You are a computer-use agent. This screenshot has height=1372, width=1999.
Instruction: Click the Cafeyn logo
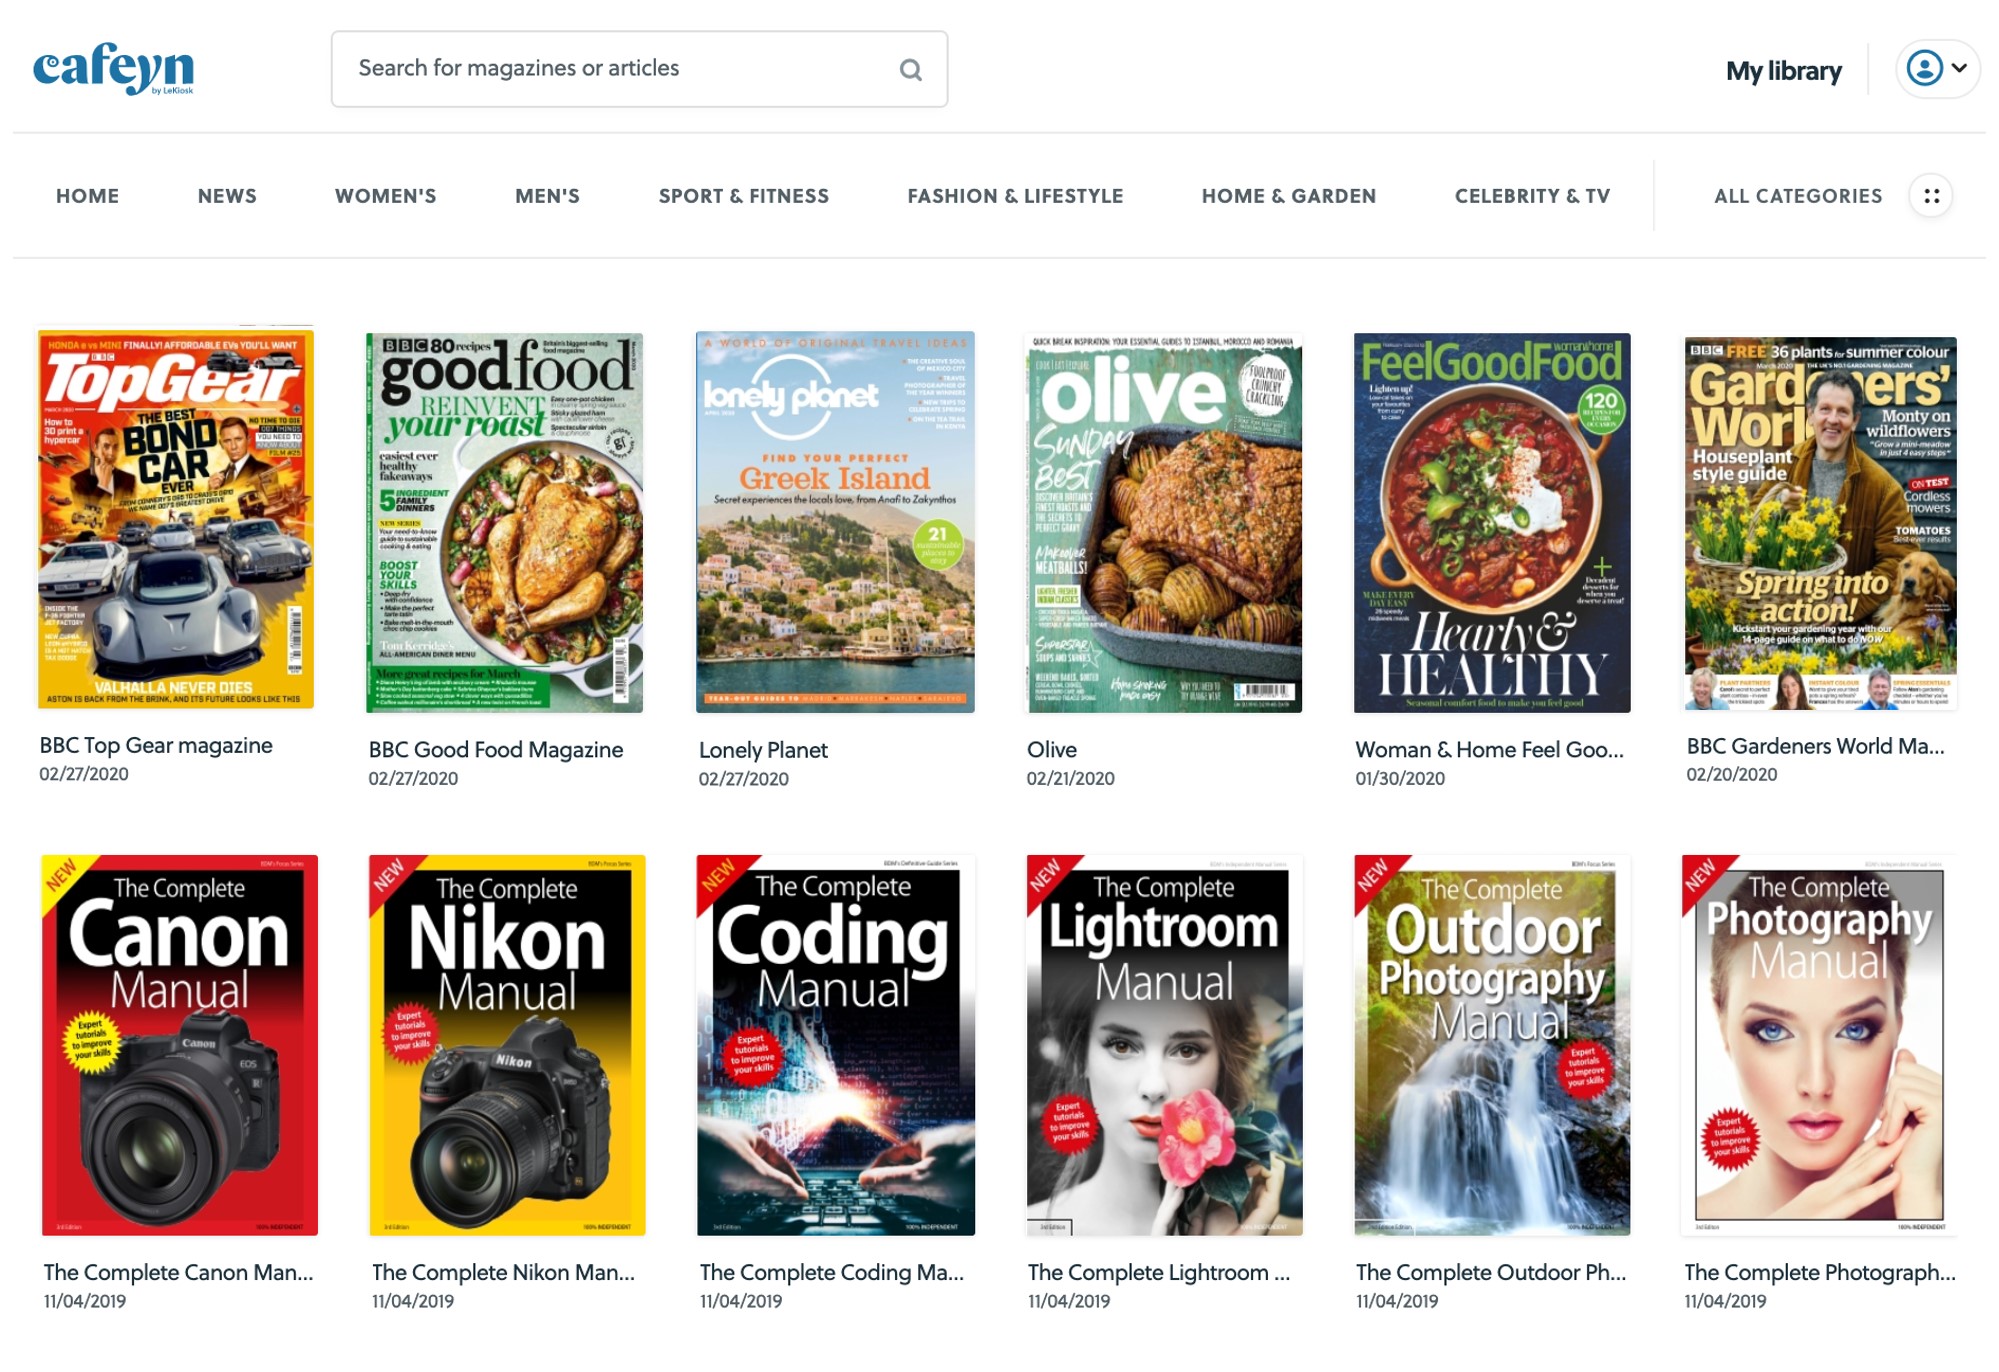(x=113, y=68)
